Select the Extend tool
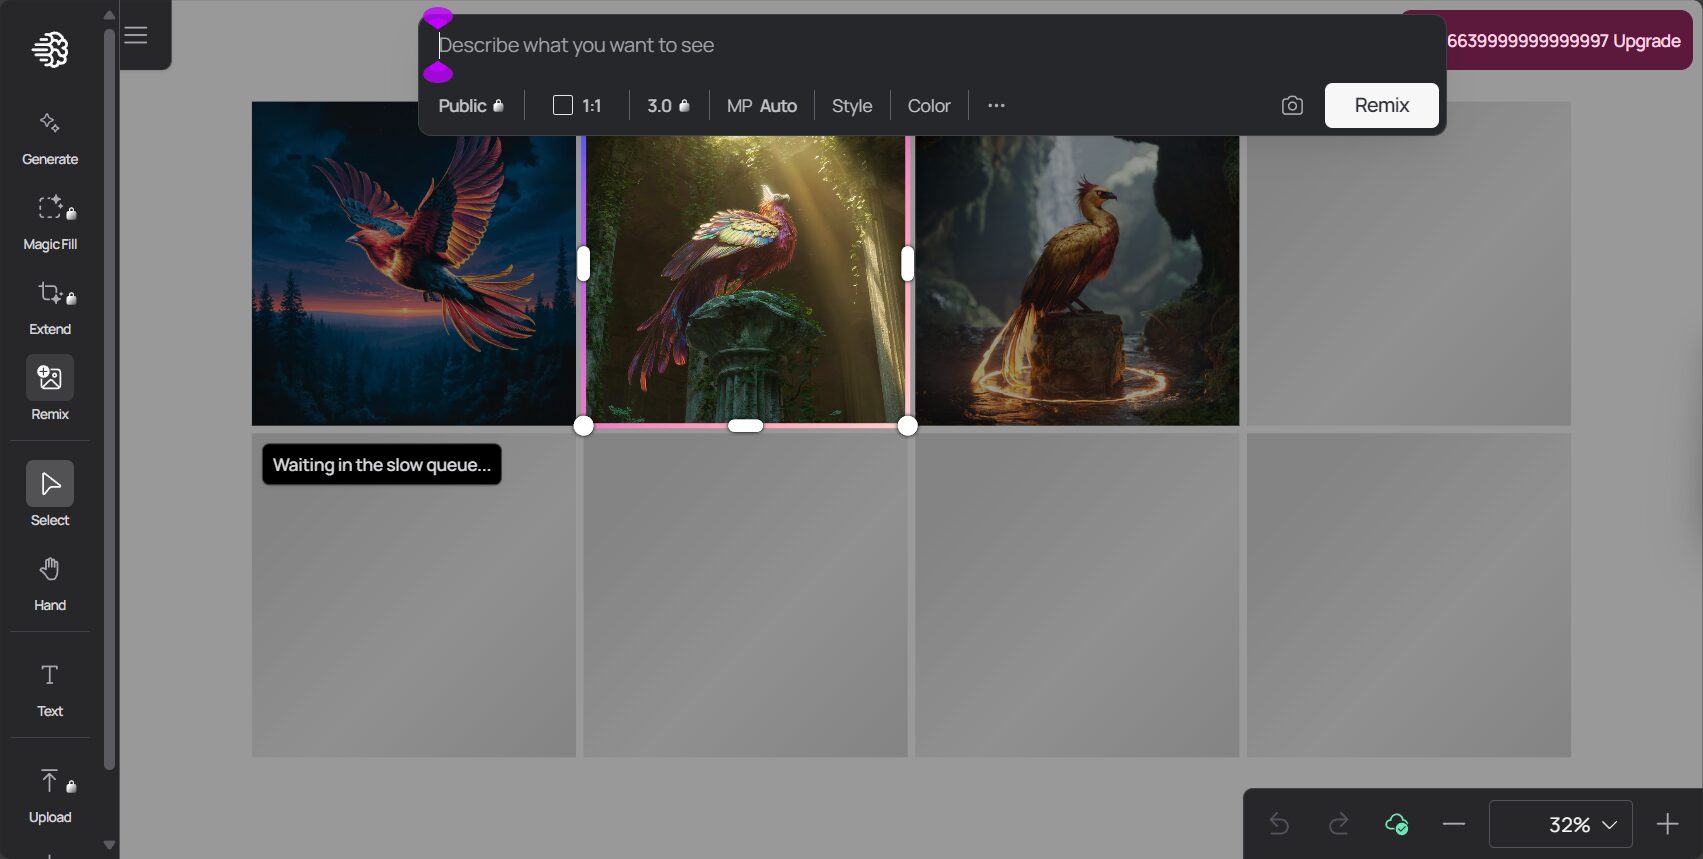 [50, 308]
